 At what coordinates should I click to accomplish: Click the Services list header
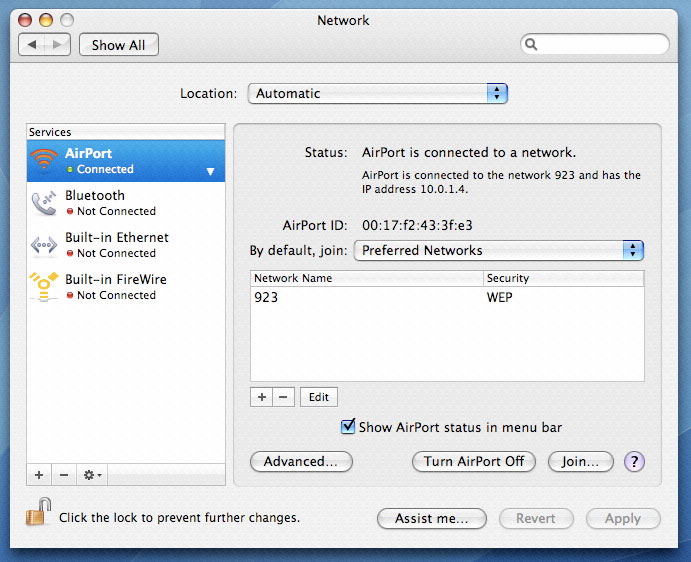[126, 132]
